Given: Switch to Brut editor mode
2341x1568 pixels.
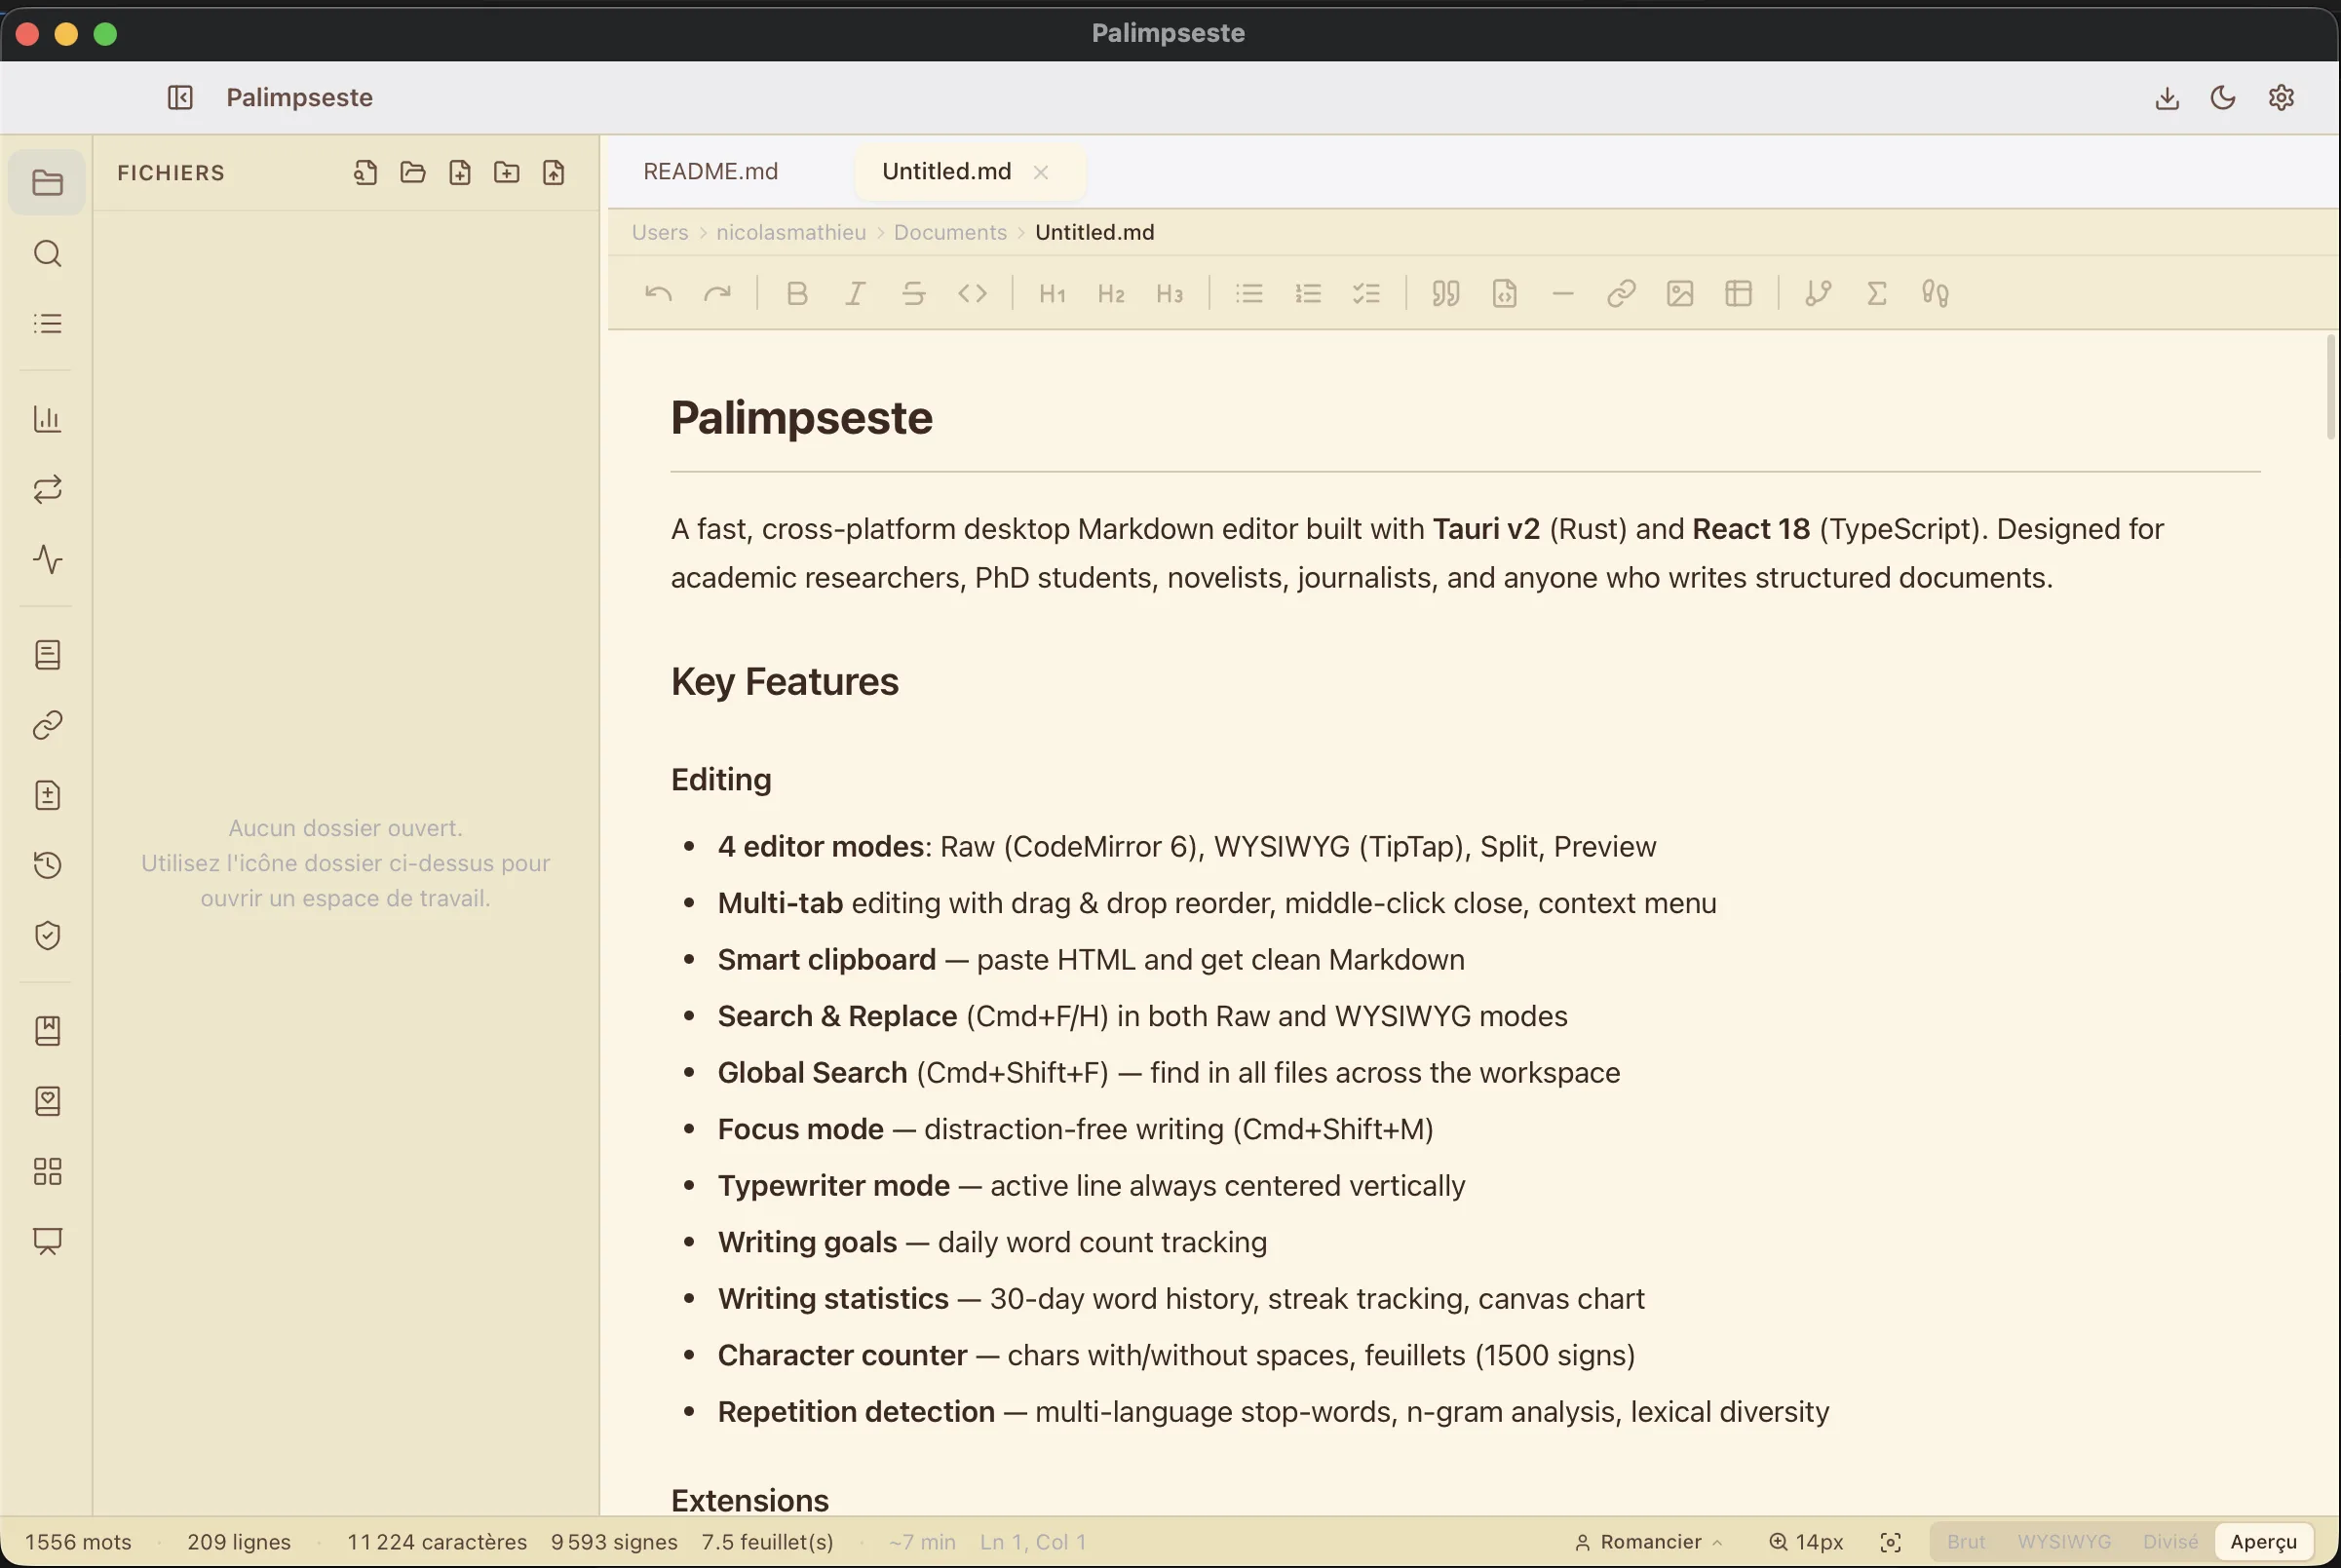Looking at the screenshot, I should coord(1965,1542).
